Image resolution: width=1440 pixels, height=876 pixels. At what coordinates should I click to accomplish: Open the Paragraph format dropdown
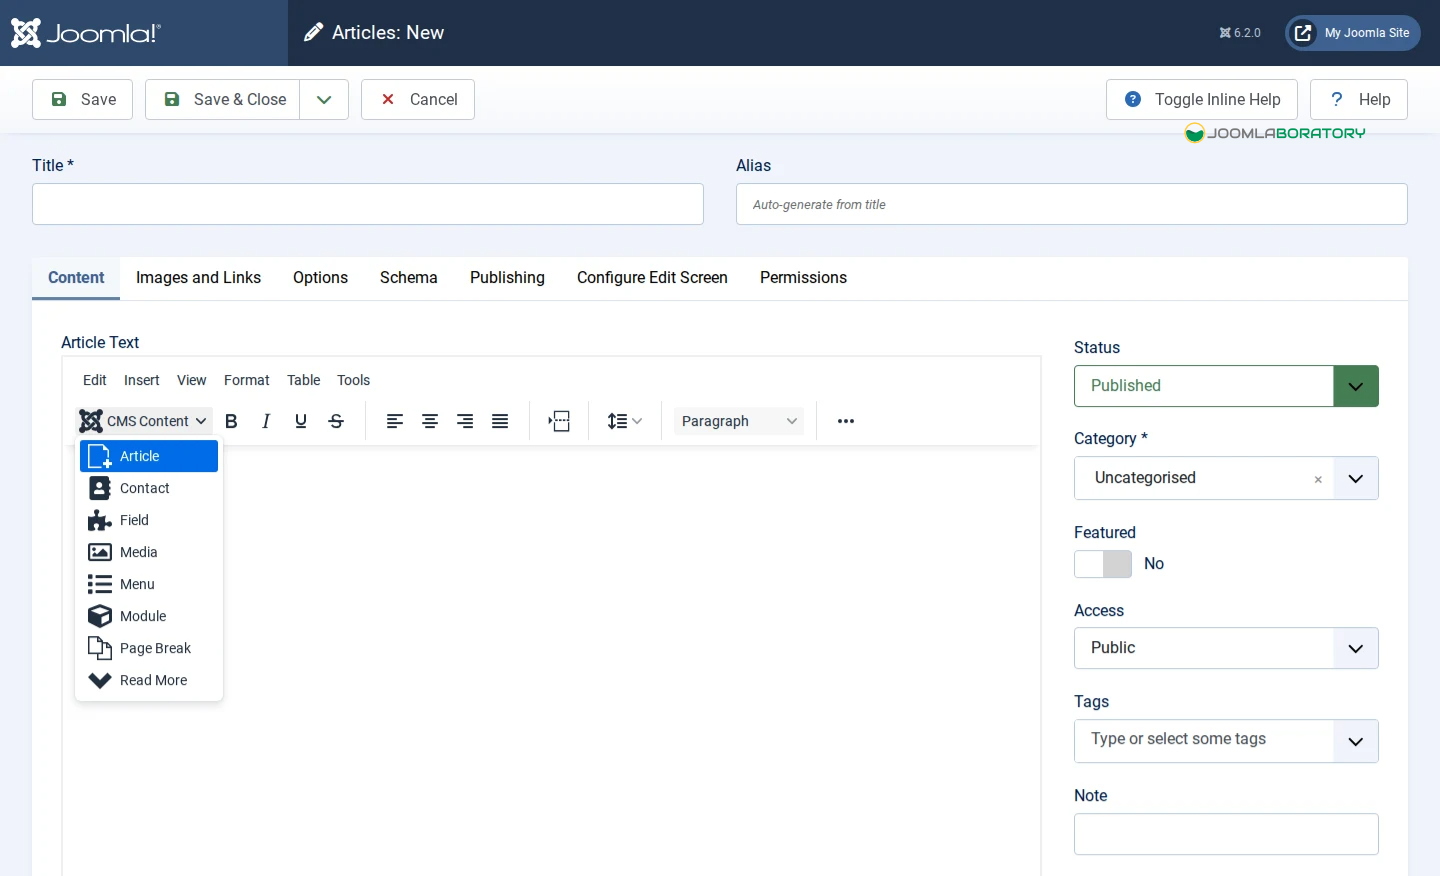click(739, 421)
